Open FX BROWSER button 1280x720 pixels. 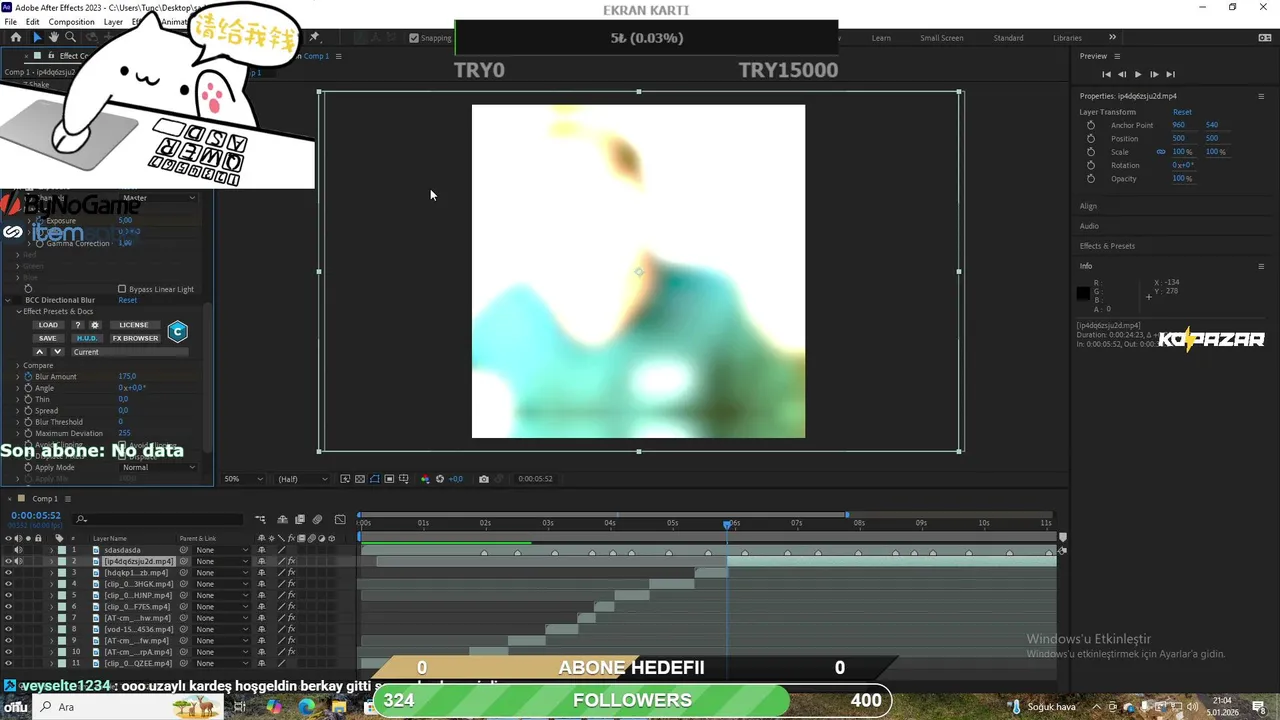135,338
